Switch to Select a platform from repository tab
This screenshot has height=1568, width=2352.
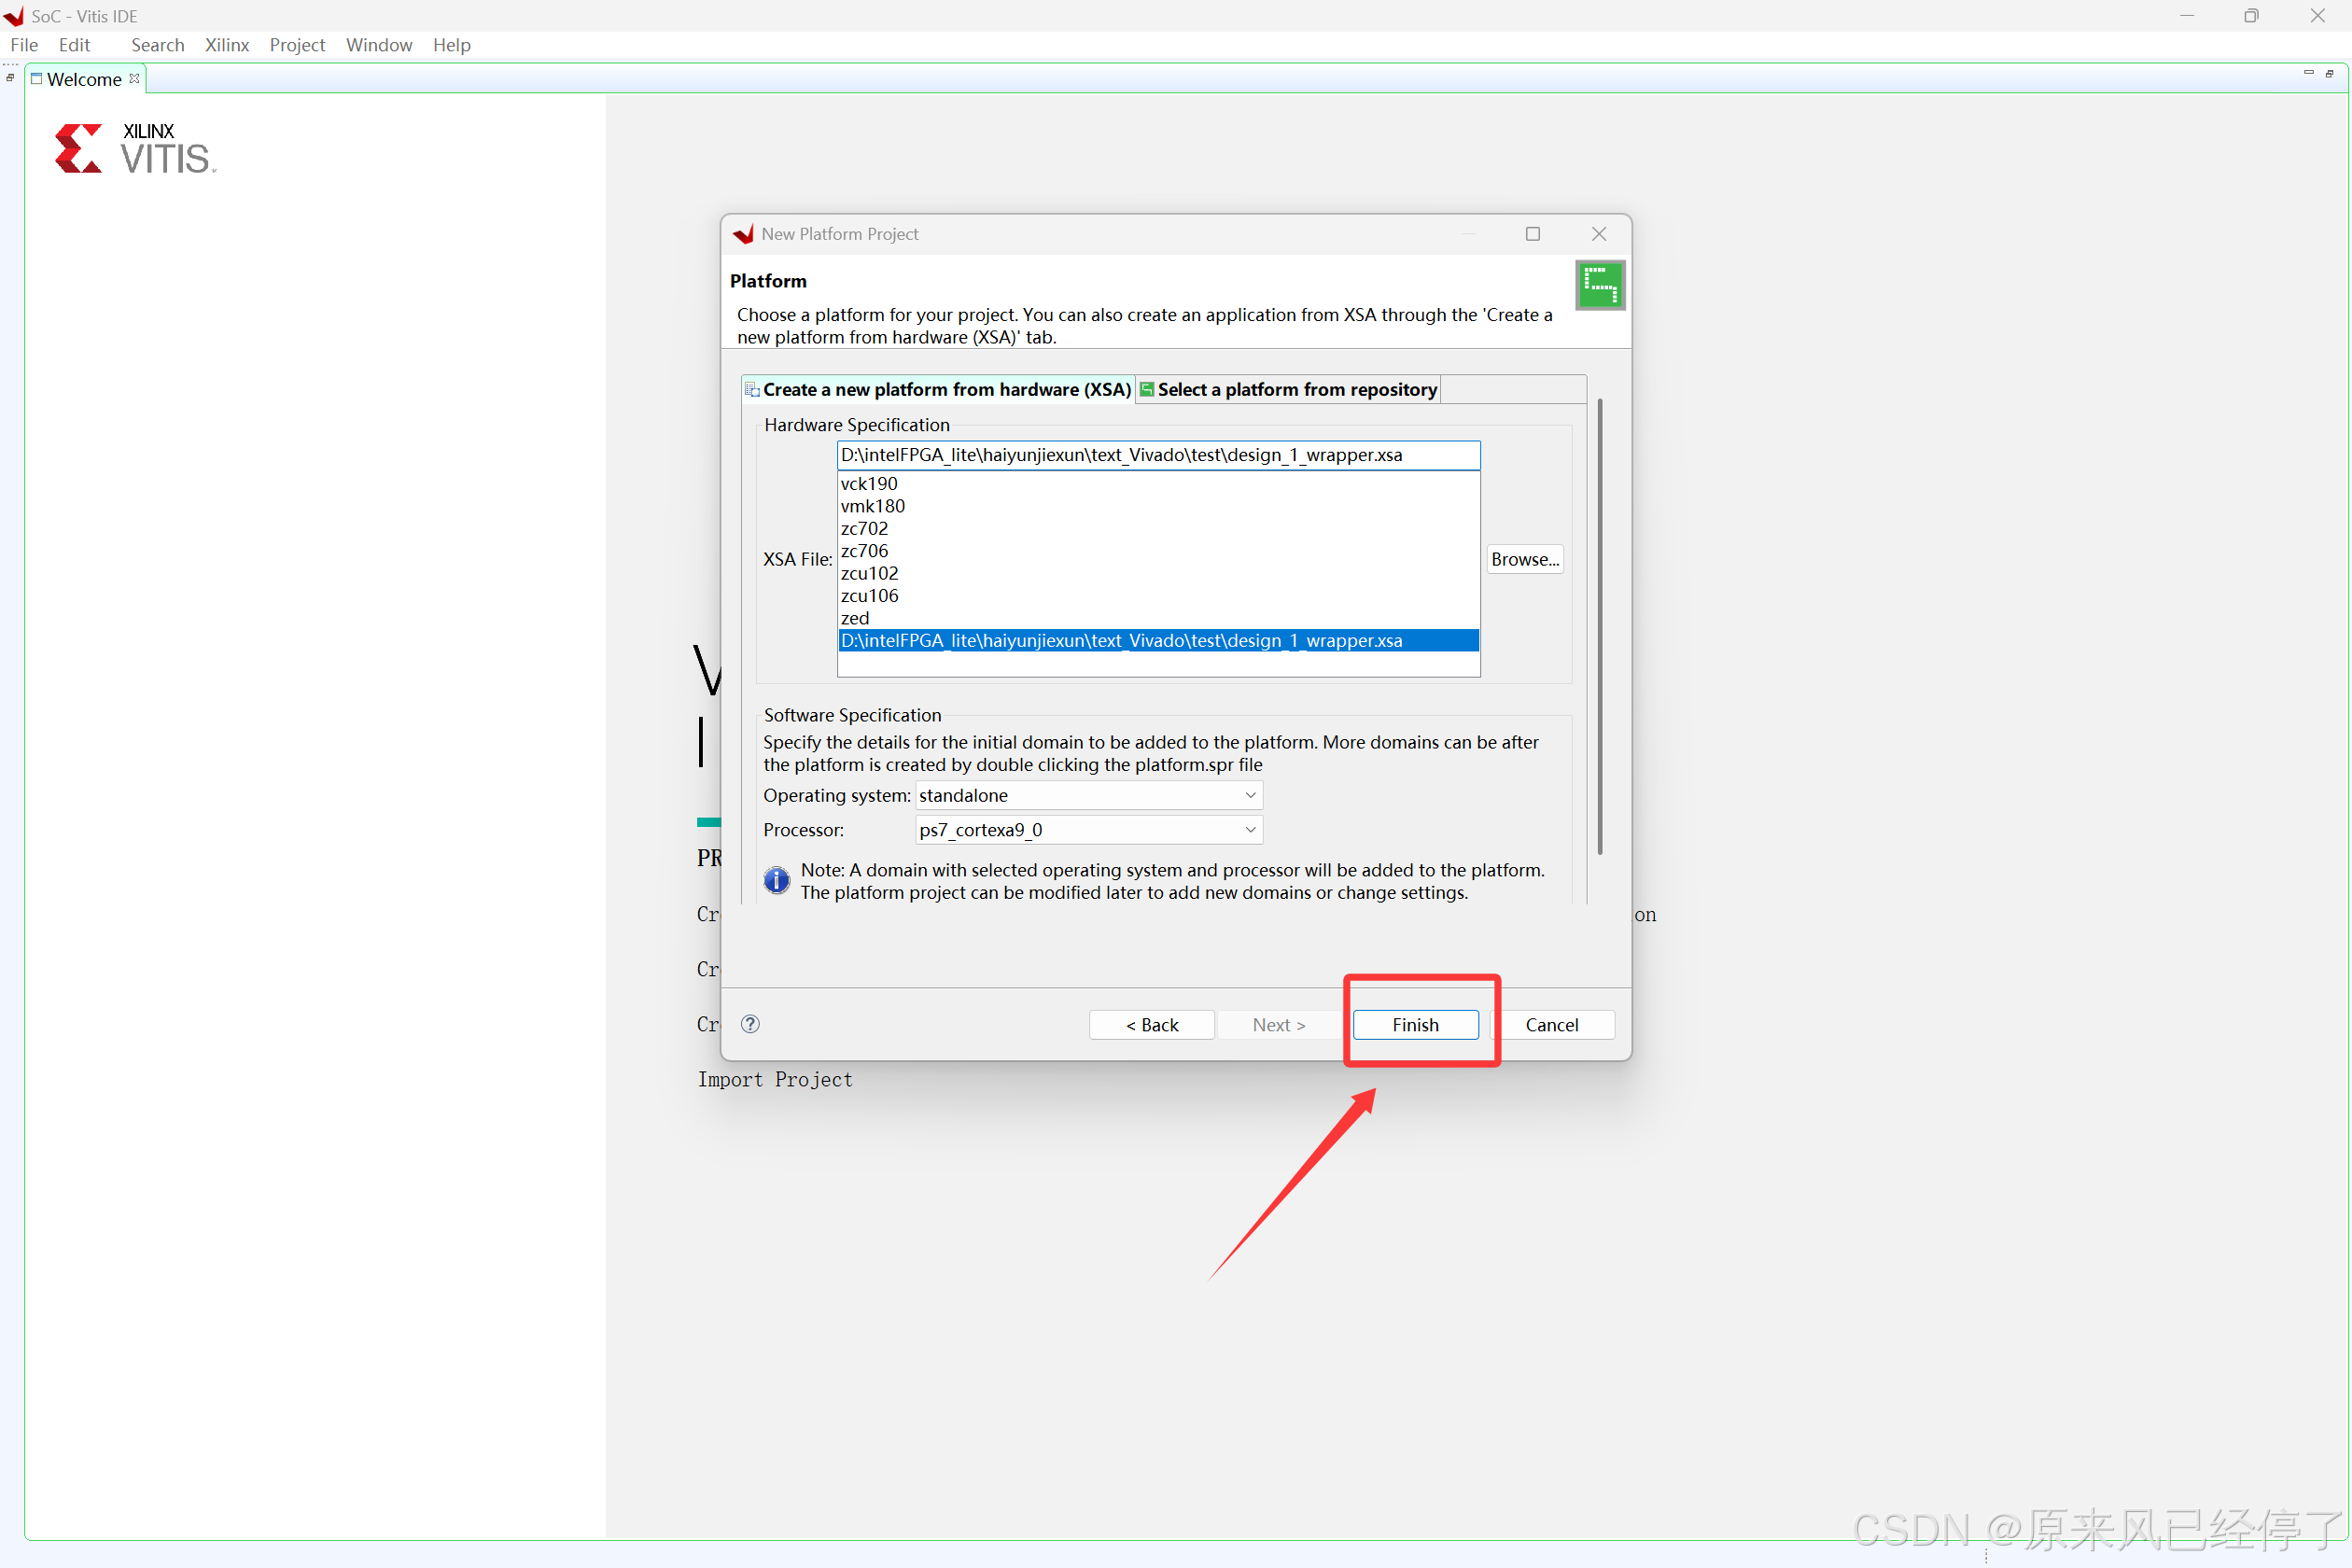(x=1288, y=390)
